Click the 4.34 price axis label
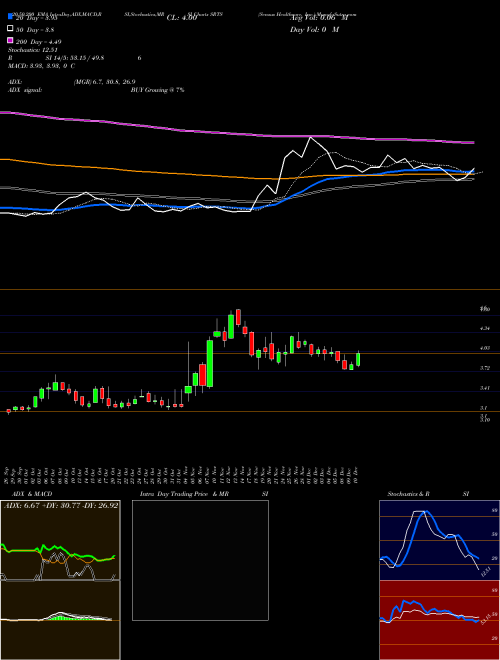 [484, 328]
